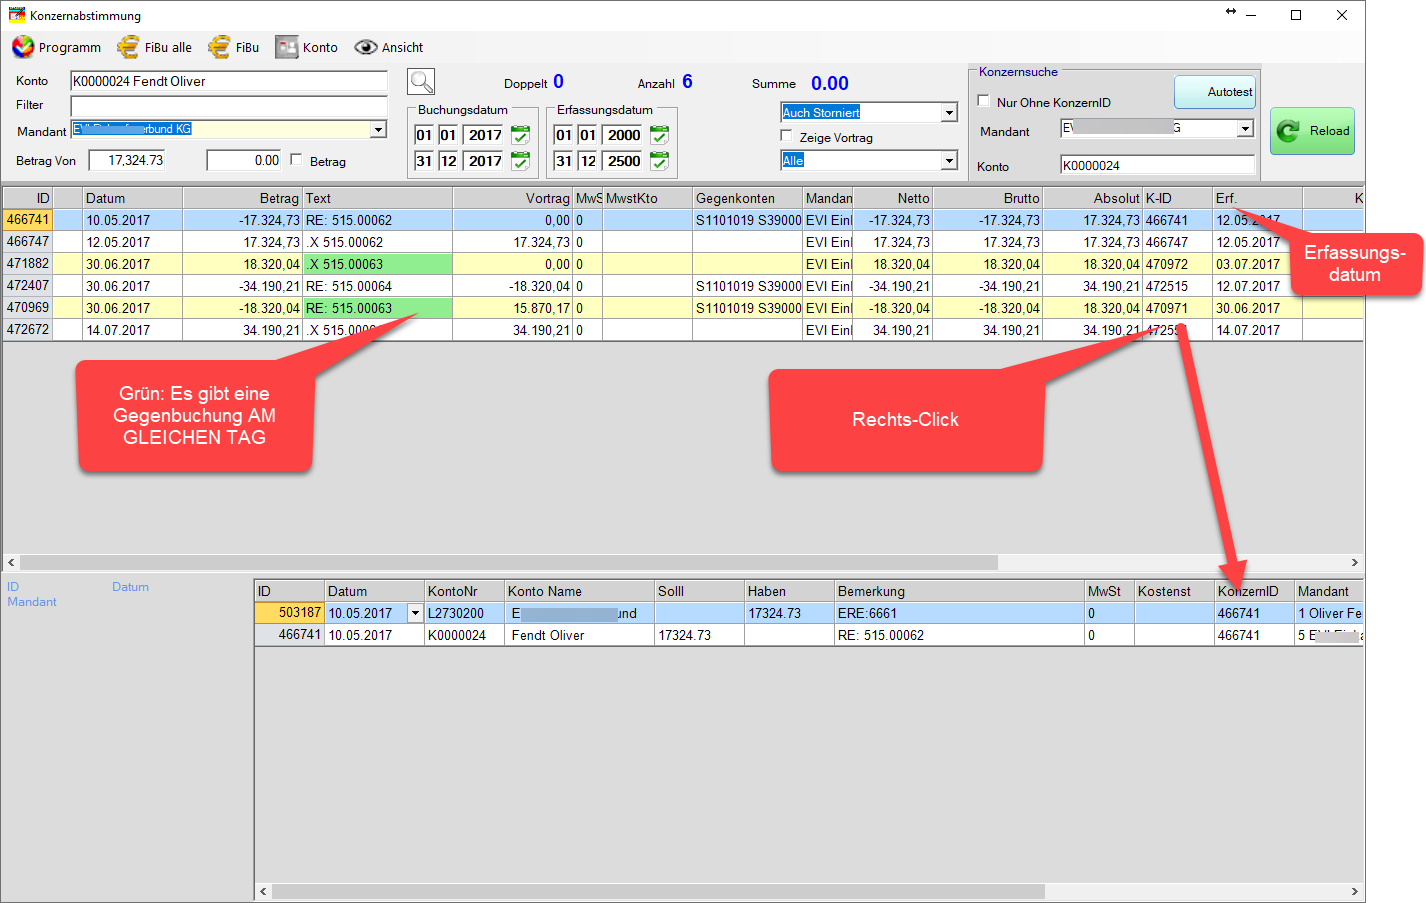Click Erfassungsdatum end date calendar icon

coord(659,160)
